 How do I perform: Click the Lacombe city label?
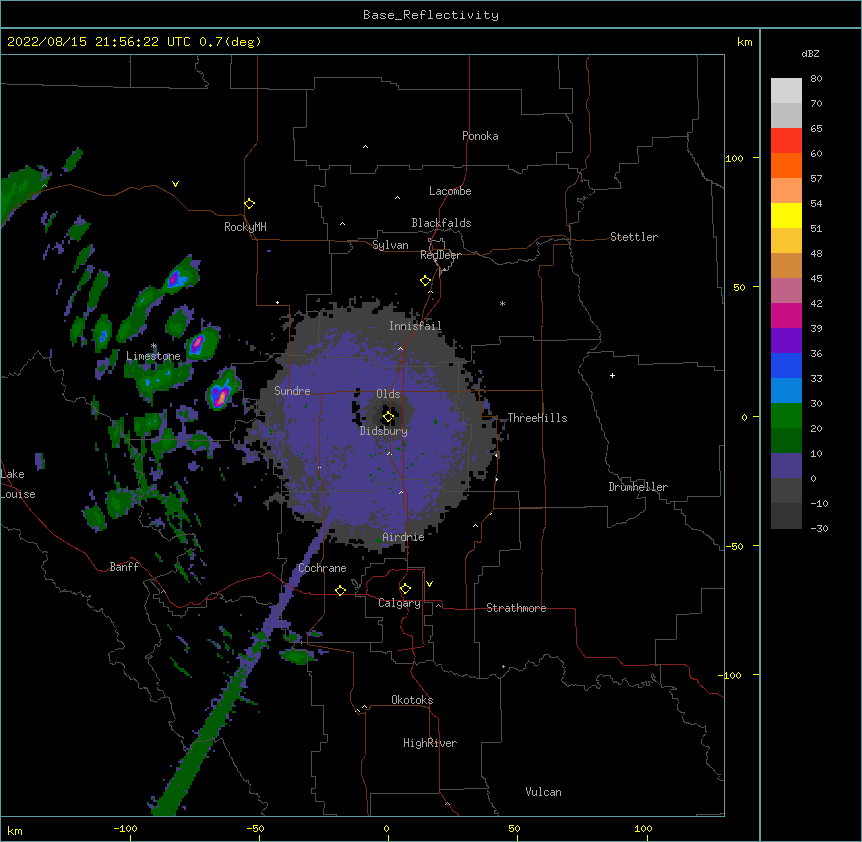tap(450, 191)
